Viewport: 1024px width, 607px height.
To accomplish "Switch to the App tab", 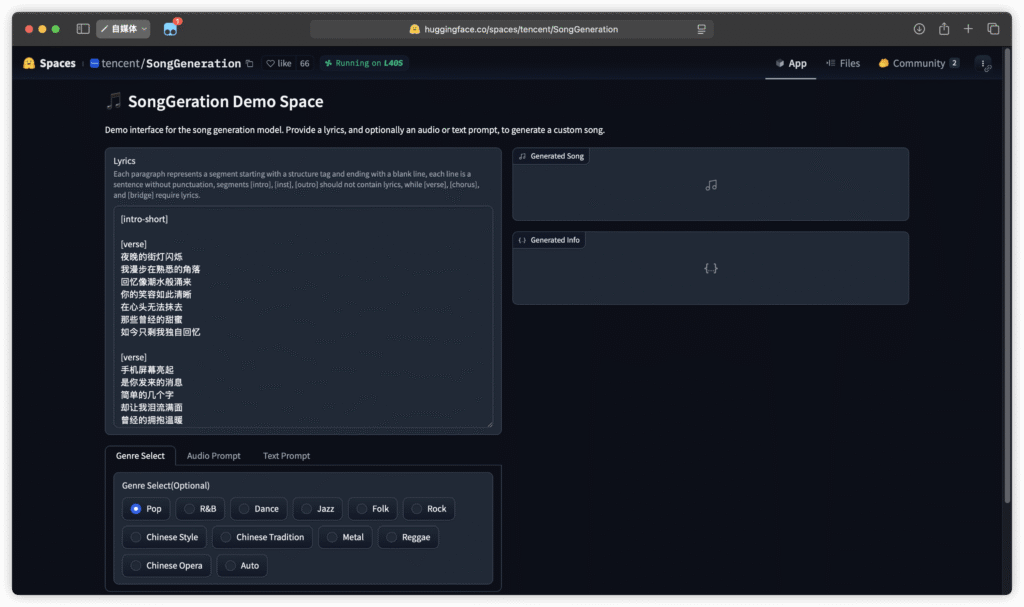I will [x=790, y=63].
